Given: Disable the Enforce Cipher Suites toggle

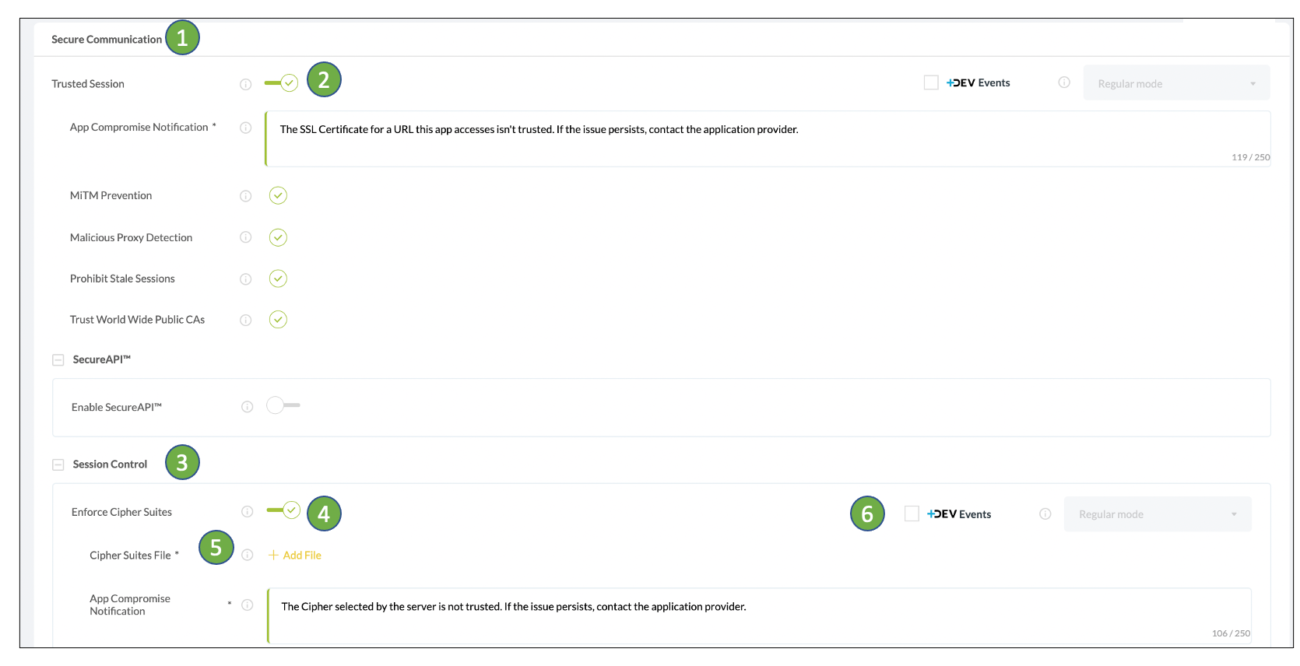Looking at the screenshot, I should (x=283, y=511).
